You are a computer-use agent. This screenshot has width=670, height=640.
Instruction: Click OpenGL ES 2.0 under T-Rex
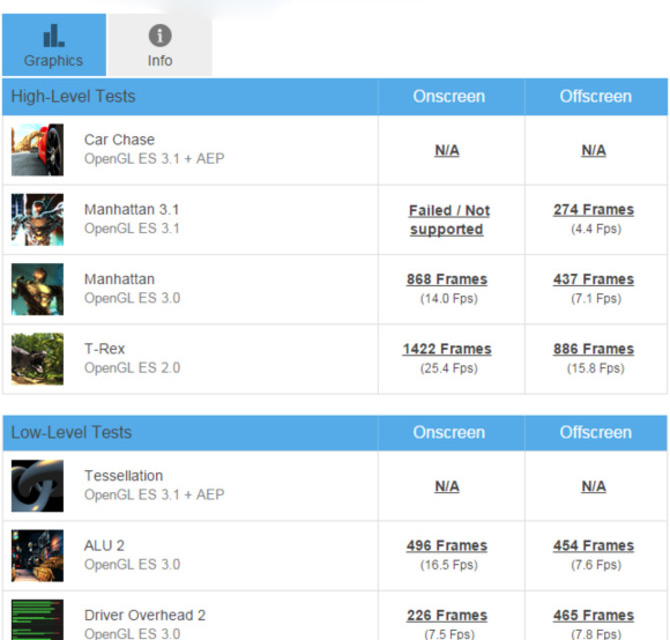[132, 368]
